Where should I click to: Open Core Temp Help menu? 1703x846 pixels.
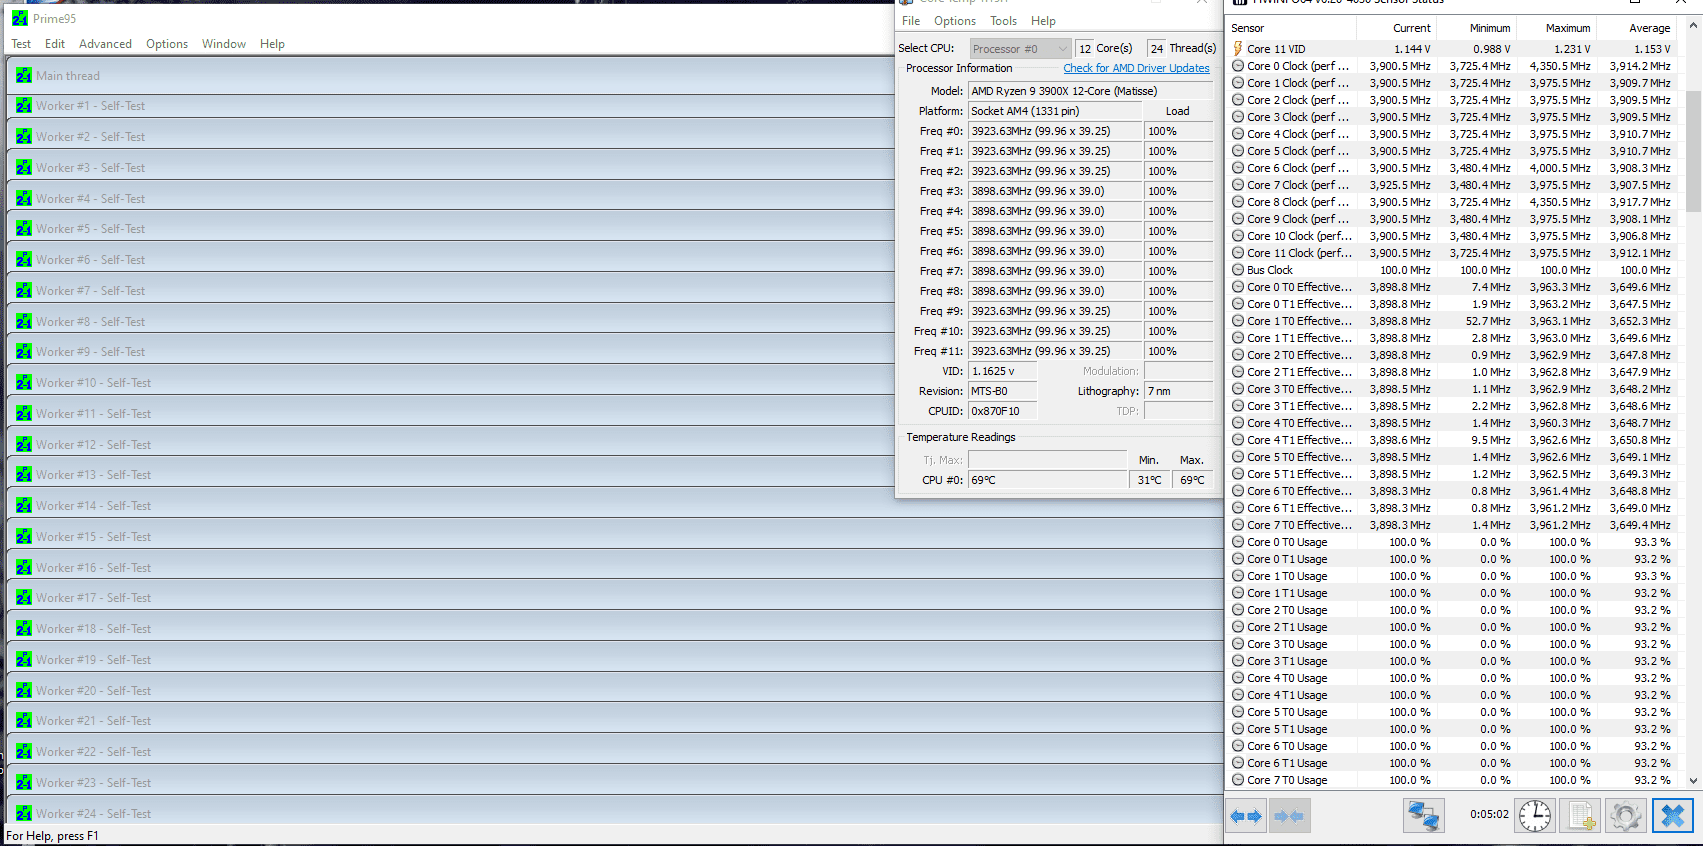pyautogui.click(x=1043, y=21)
